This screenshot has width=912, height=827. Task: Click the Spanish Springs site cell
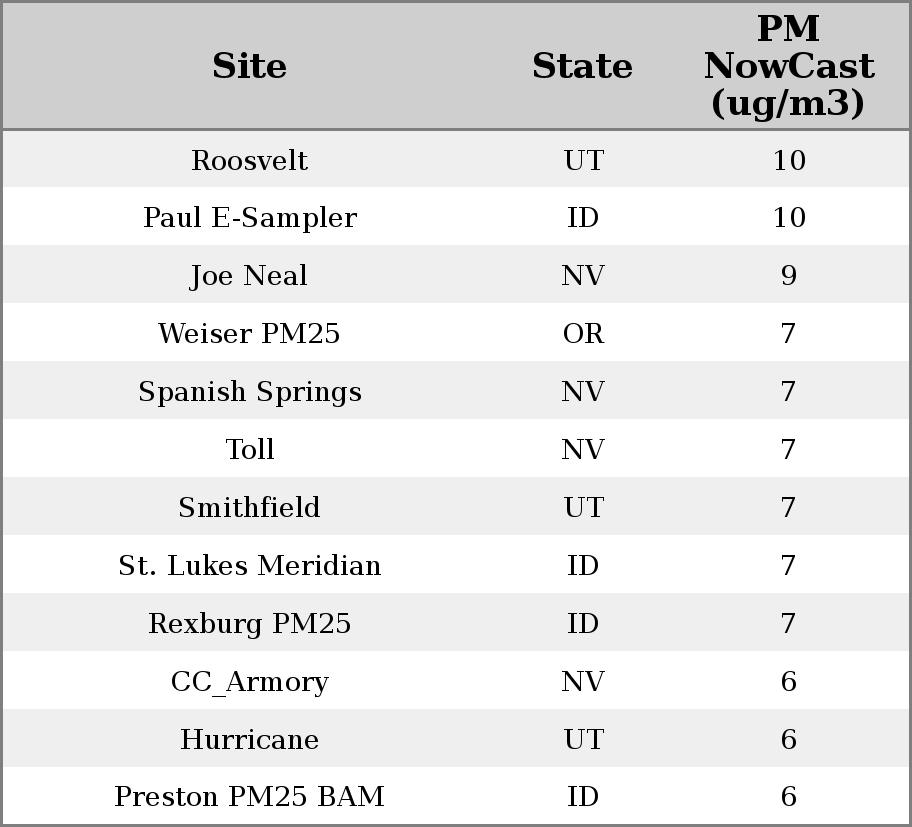(249, 392)
